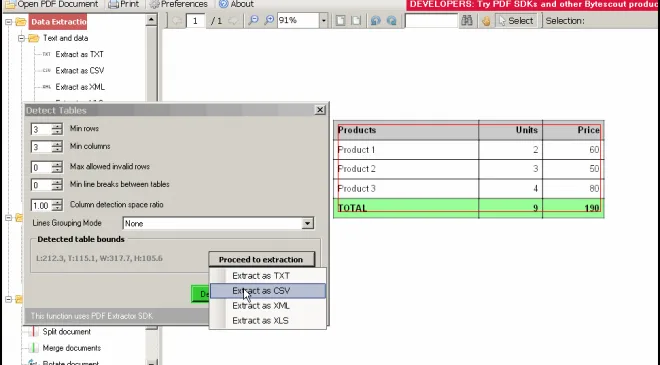The image size is (660, 365).
Task: Click the Min rows spinner arrows
Action: click(57, 129)
